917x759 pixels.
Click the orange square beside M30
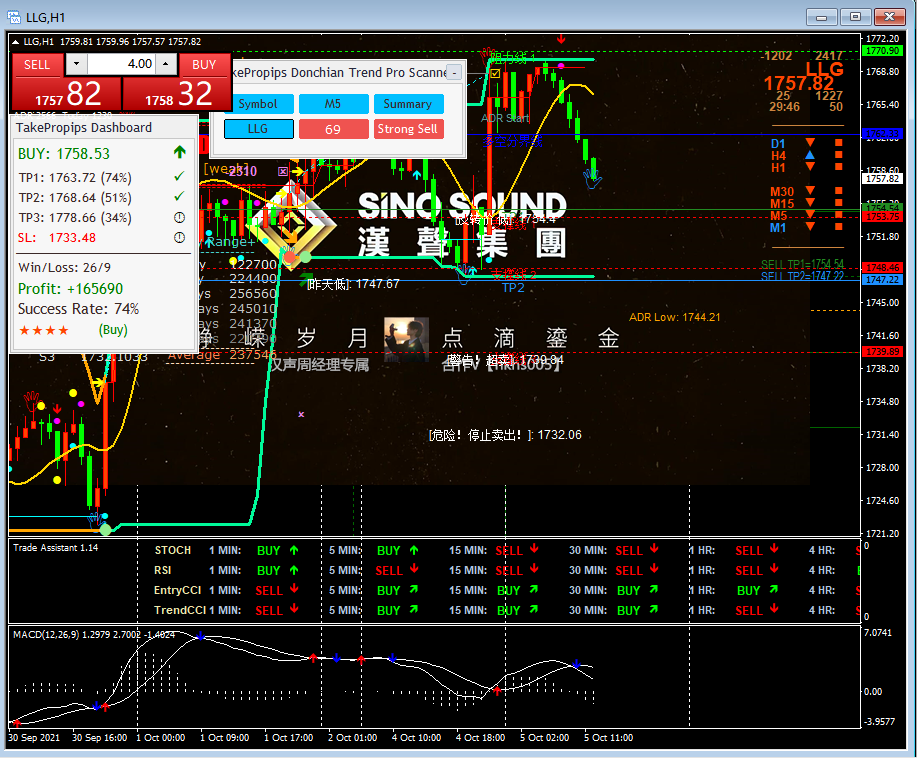click(839, 191)
